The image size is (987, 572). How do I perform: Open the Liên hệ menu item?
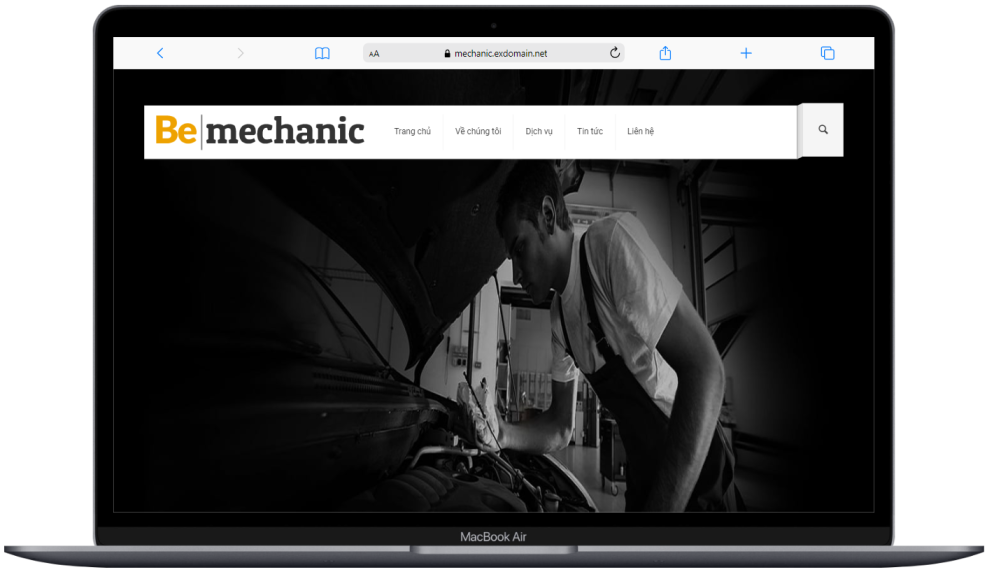point(640,131)
